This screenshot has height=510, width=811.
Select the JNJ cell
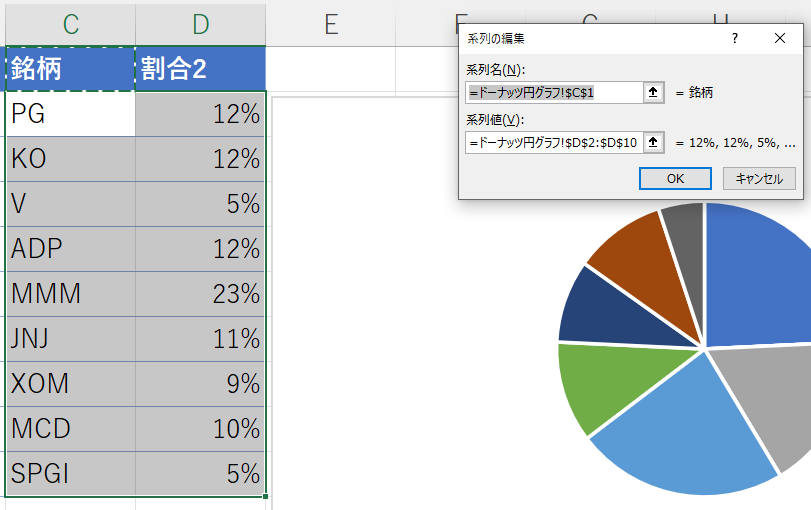[x=70, y=339]
